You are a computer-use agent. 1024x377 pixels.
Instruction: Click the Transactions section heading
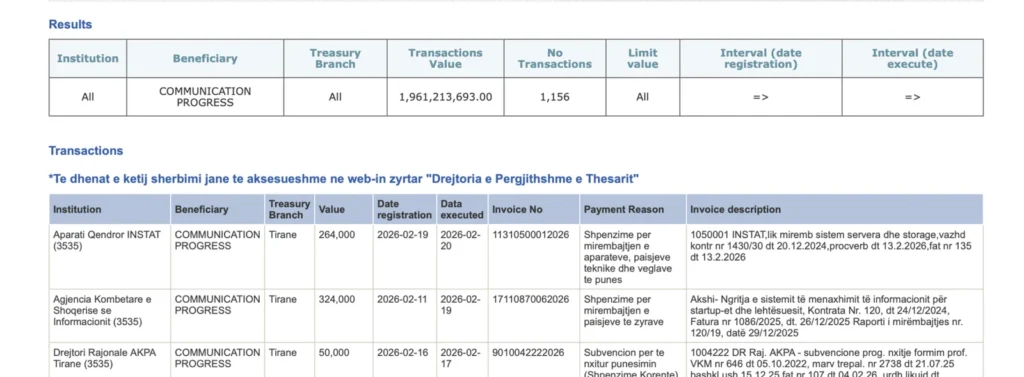click(86, 150)
